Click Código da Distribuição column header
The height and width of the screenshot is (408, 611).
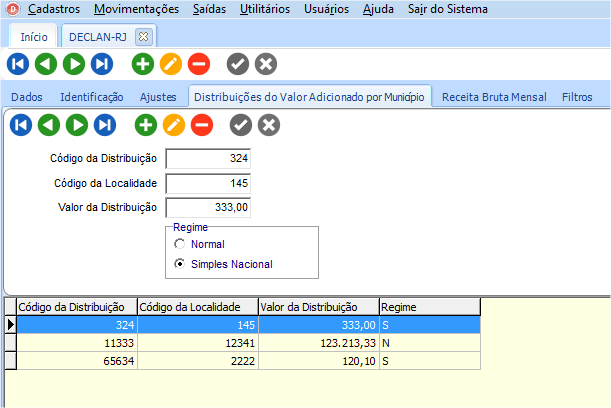77,307
